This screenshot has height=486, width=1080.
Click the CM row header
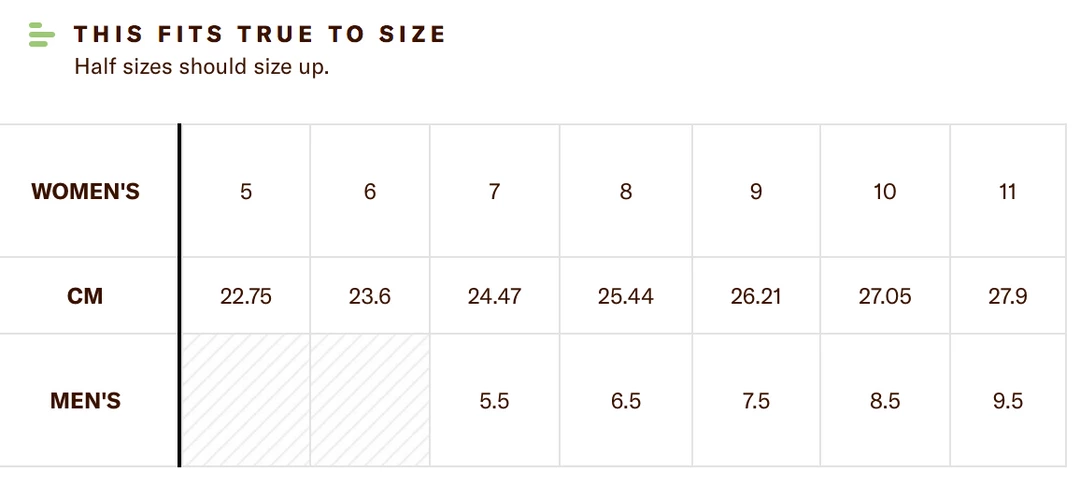[x=86, y=296]
